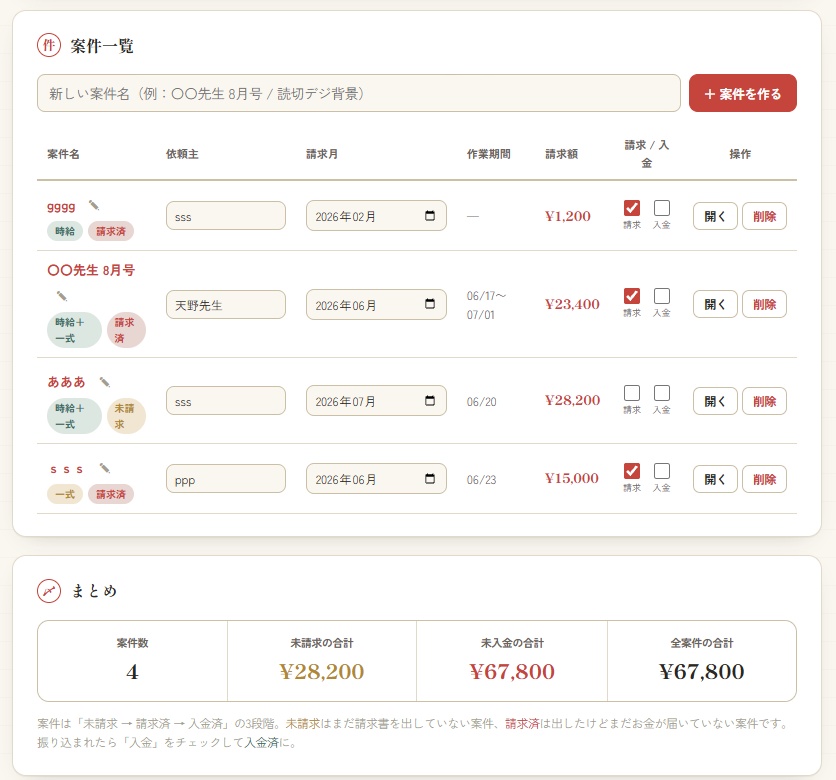Click the 時給 tag under gggg

coord(65,231)
